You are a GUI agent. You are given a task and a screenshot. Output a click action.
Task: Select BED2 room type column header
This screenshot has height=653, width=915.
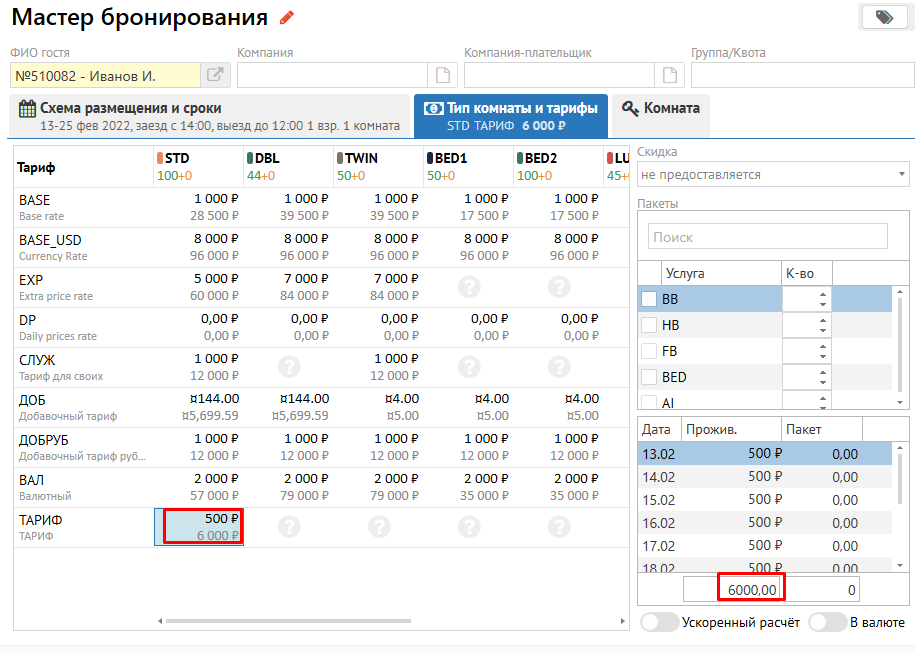[x=558, y=167]
